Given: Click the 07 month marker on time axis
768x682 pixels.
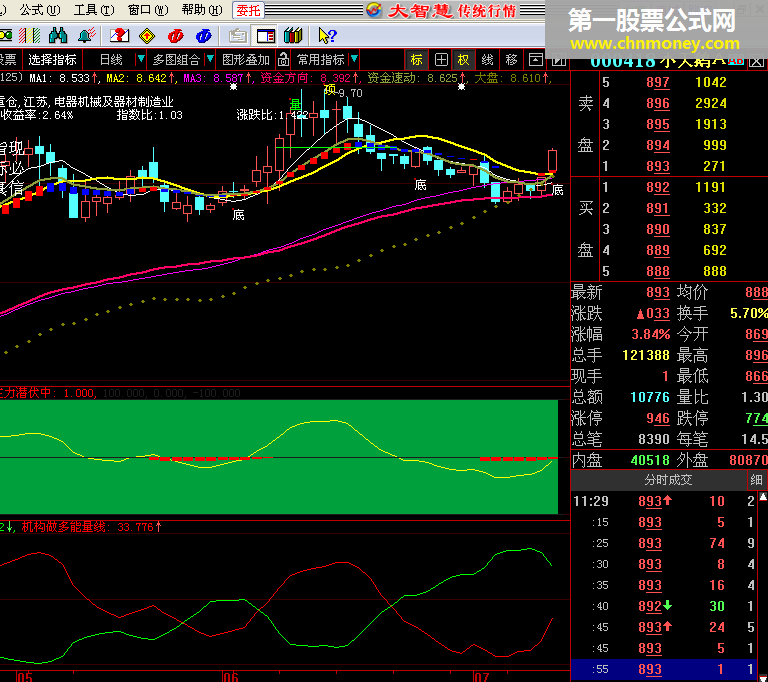Looking at the screenshot, I should click(481, 677).
